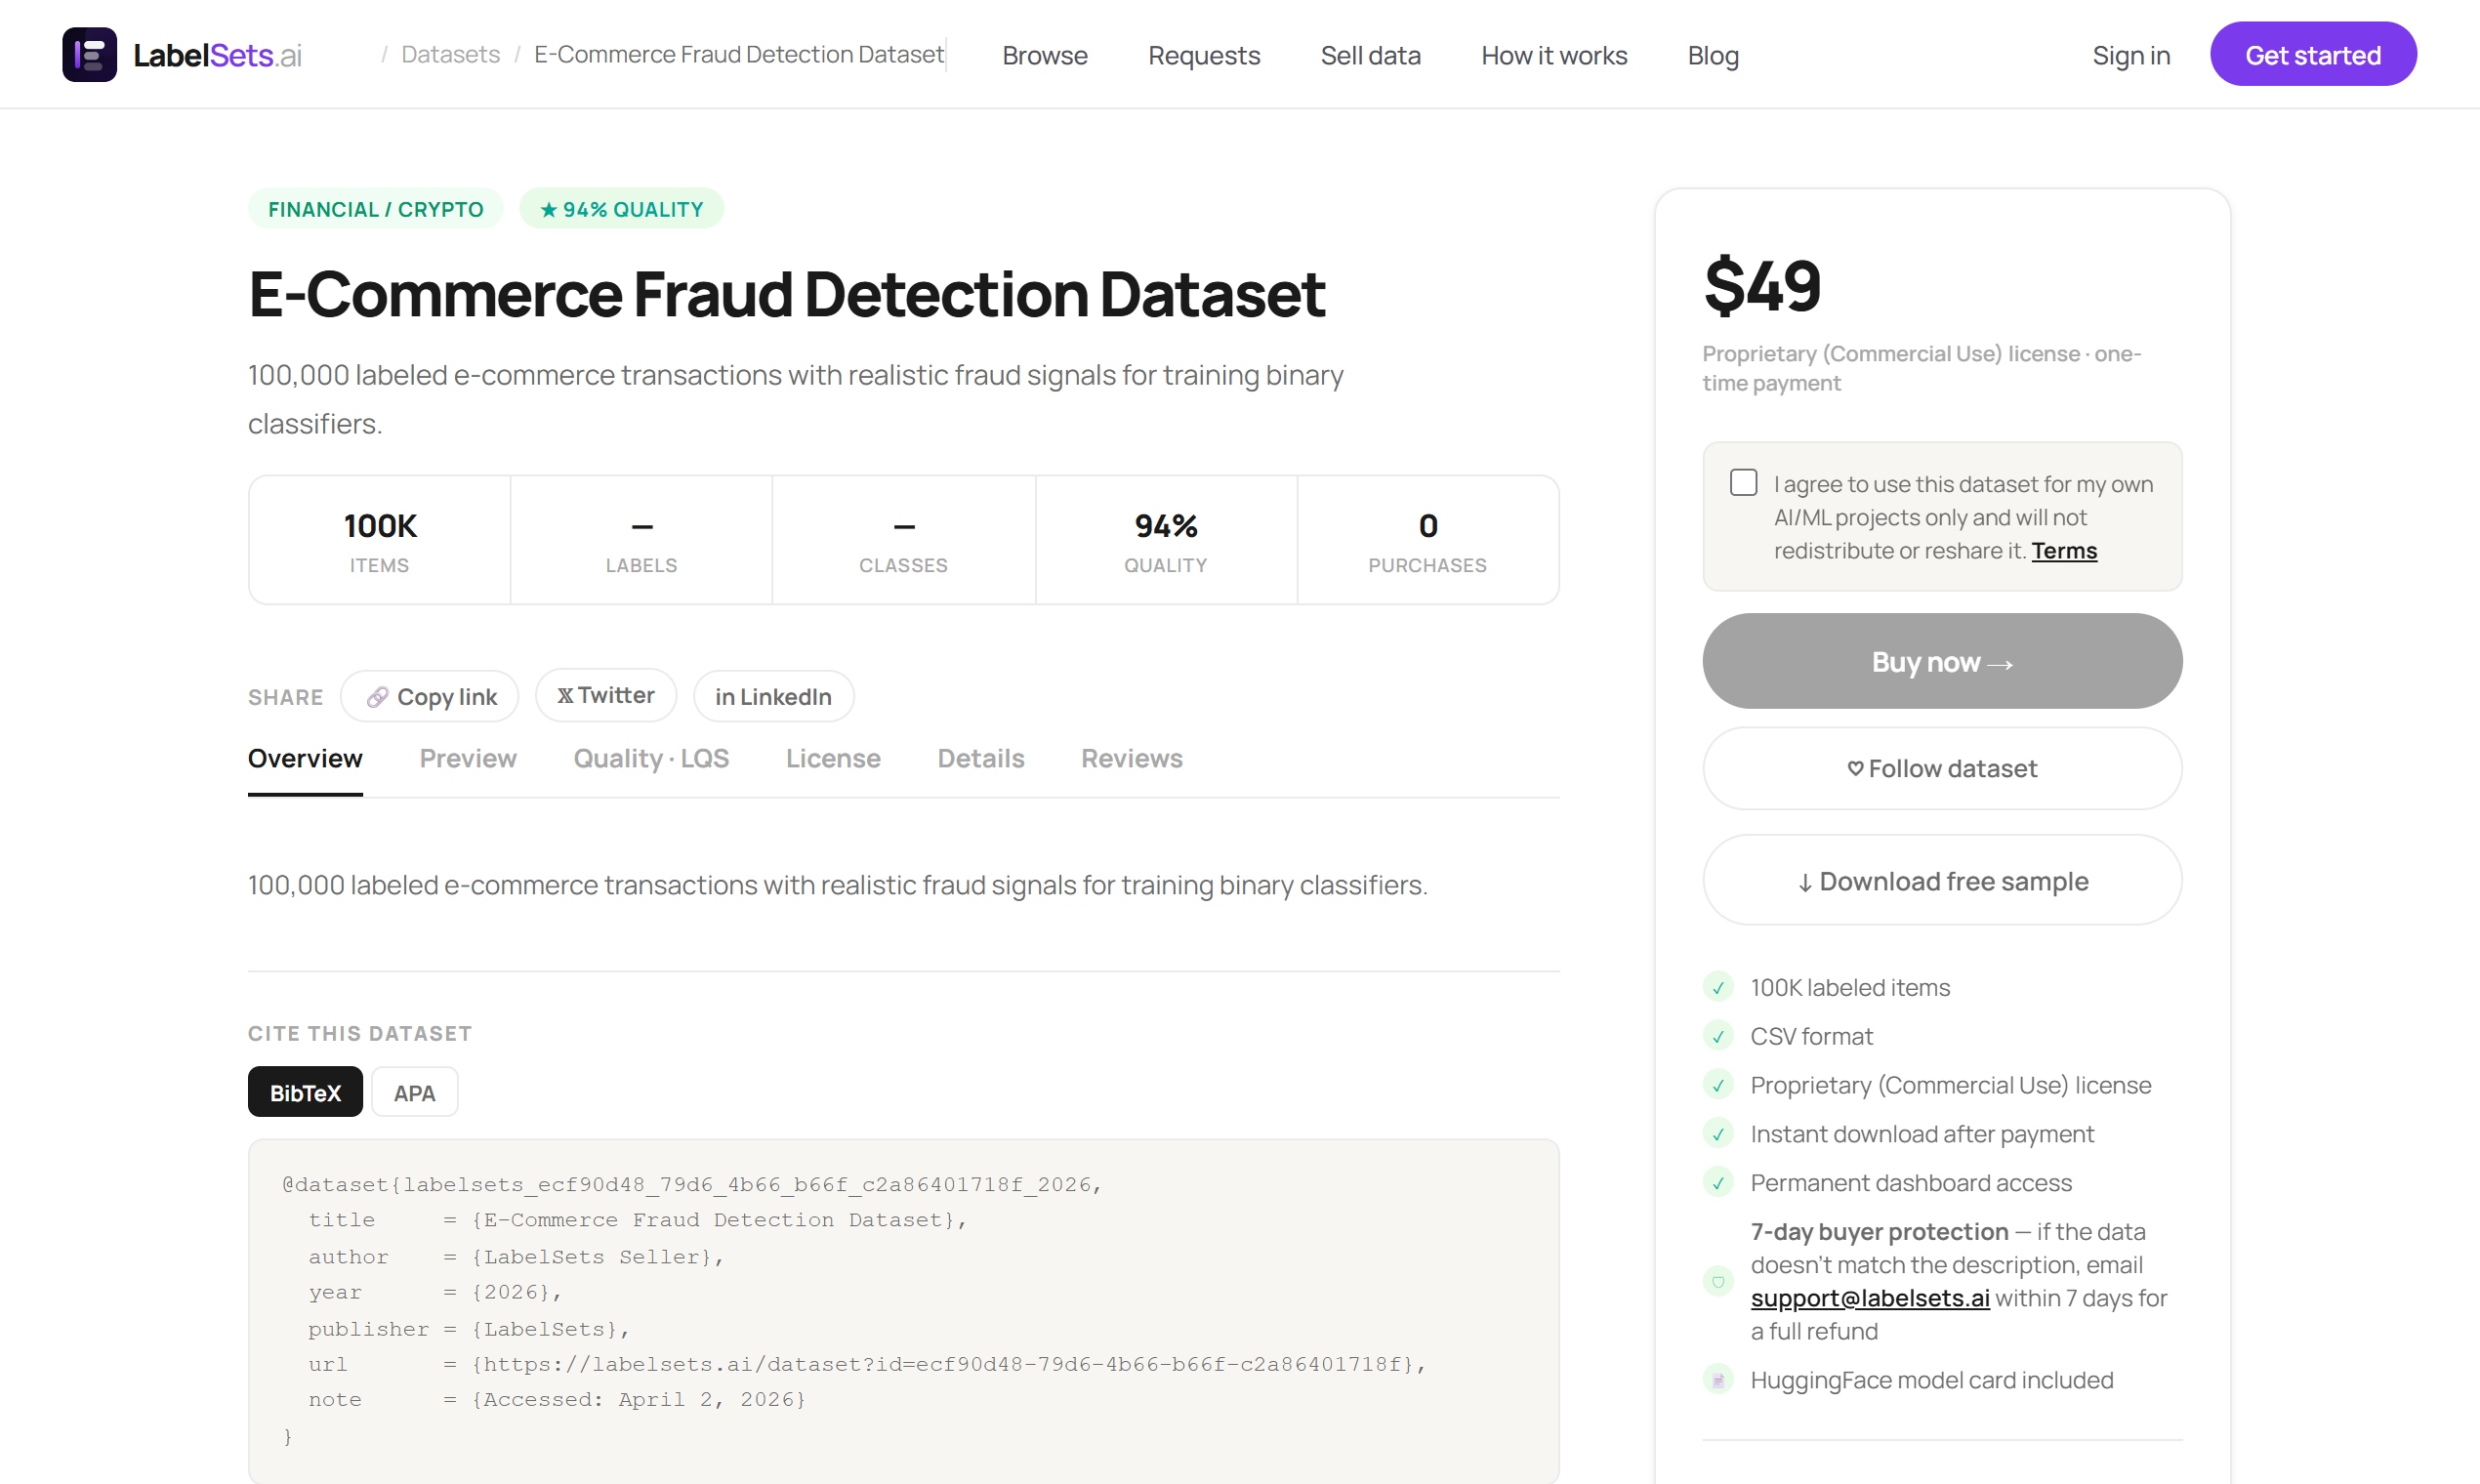Open Browse in top navigation

point(1044,55)
